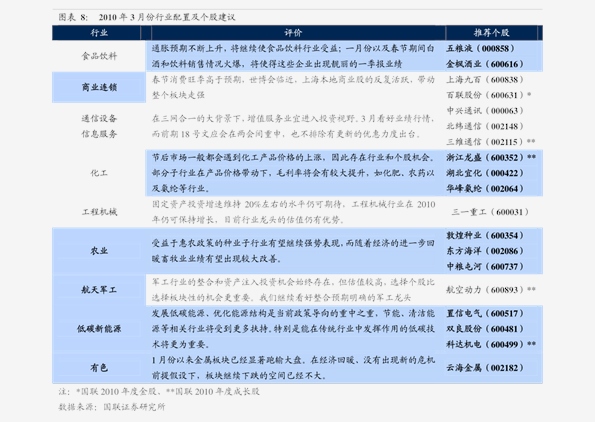The image size is (595, 422).
Task: Select the 信息服务 industry label
Action: (x=99, y=134)
